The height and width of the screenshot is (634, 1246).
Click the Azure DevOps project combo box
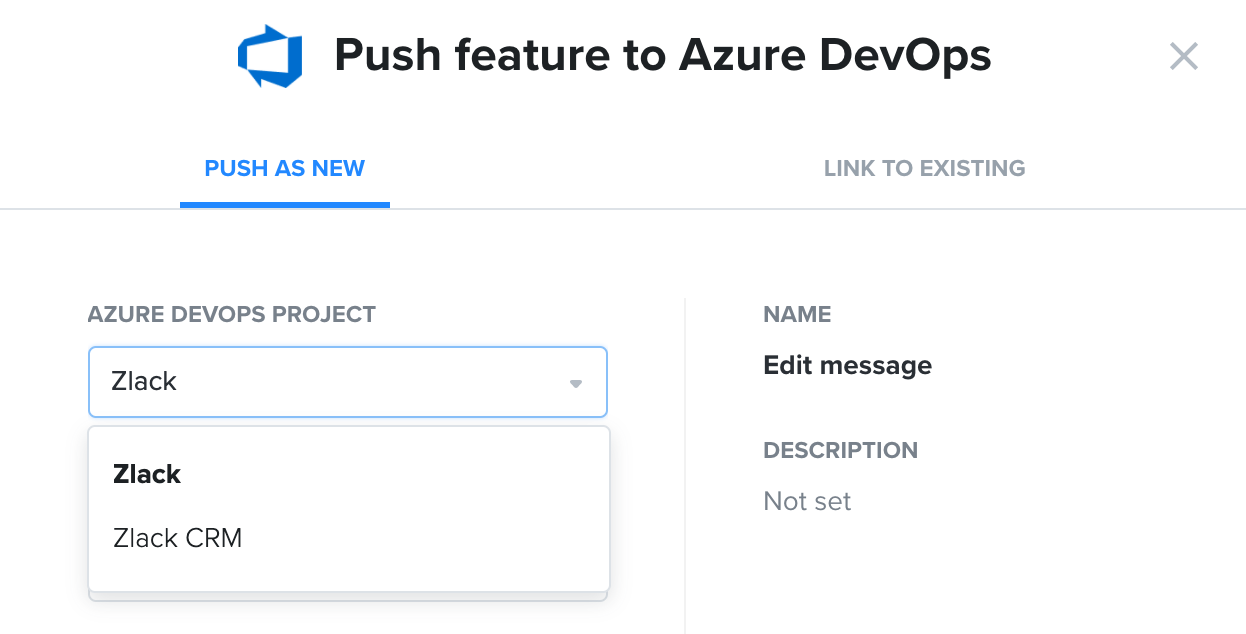point(347,382)
